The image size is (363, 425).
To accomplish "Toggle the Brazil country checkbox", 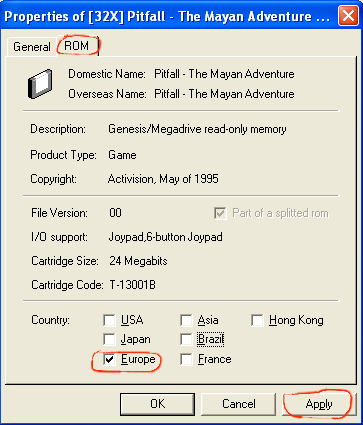I will (186, 340).
